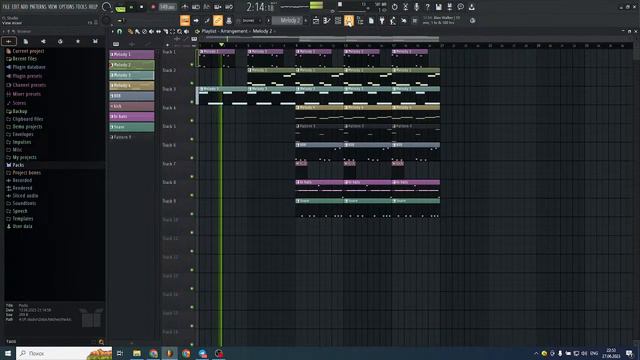Click the save project floppy icon
This screenshot has width=640, height=360.
coord(438,7)
